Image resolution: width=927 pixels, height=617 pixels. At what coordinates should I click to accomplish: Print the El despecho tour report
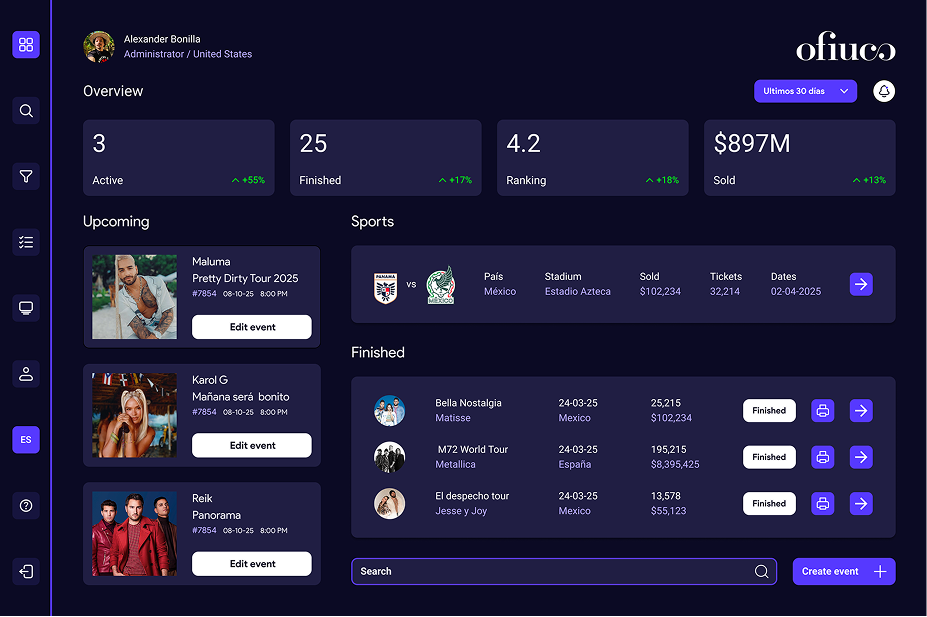822,504
